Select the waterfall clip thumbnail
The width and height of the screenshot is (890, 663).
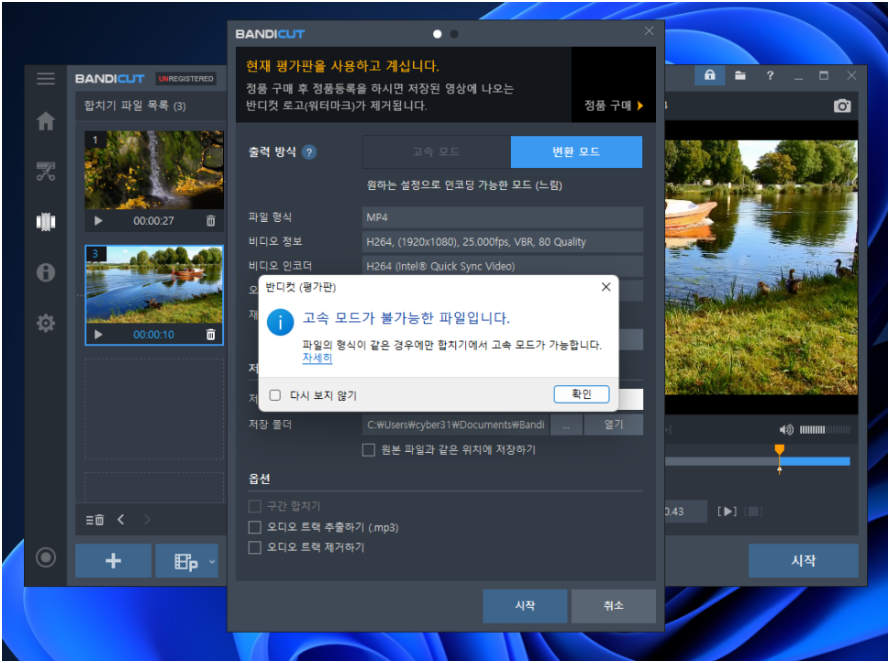(154, 170)
